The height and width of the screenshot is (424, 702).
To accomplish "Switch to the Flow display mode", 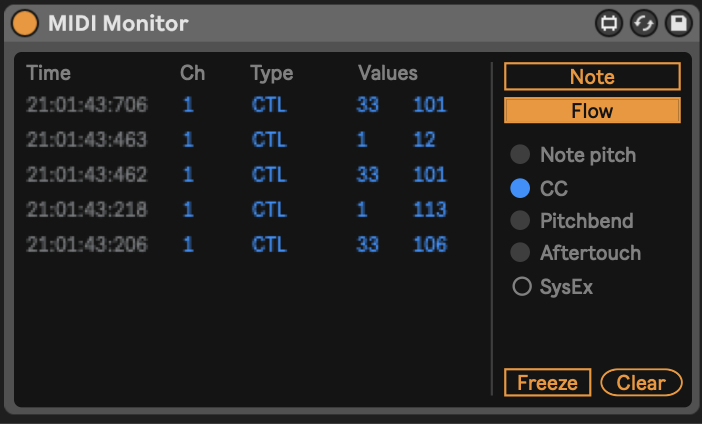I will (x=592, y=110).
